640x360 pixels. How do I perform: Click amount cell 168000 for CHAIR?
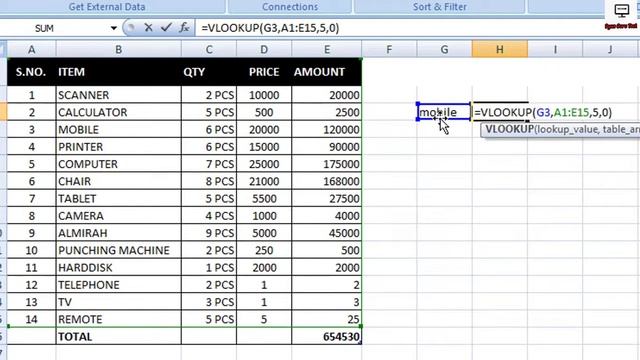click(327, 181)
